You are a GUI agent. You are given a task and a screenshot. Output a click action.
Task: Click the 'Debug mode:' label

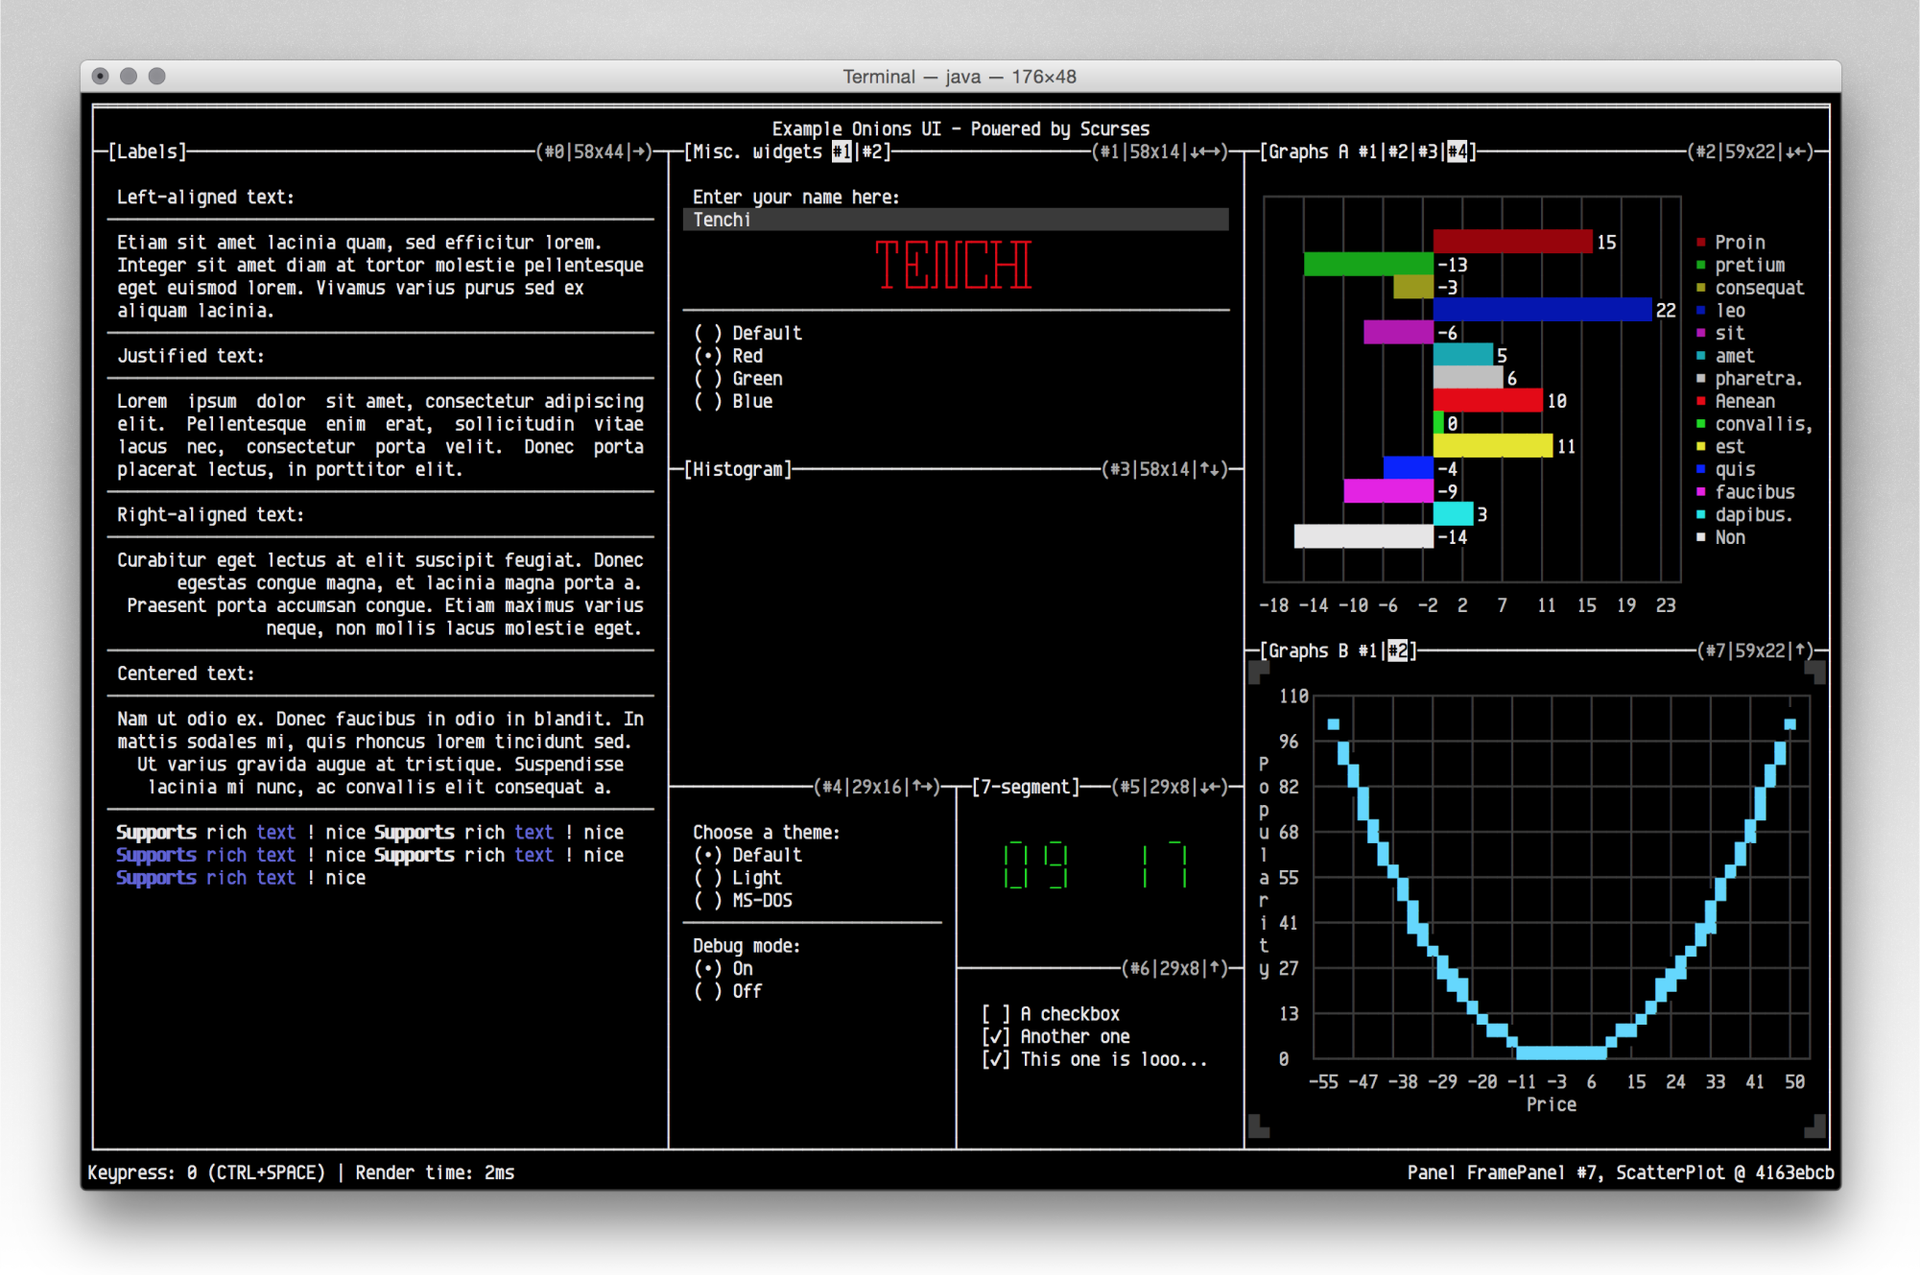tap(746, 946)
